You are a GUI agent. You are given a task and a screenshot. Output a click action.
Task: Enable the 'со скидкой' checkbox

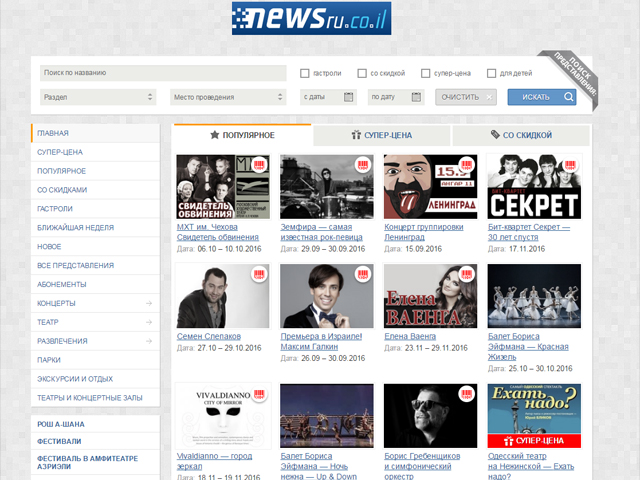click(362, 73)
